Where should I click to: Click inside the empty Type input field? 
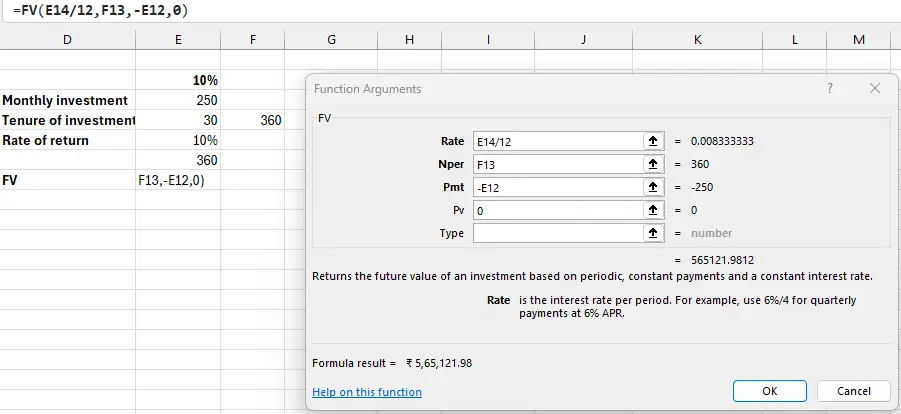(555, 233)
